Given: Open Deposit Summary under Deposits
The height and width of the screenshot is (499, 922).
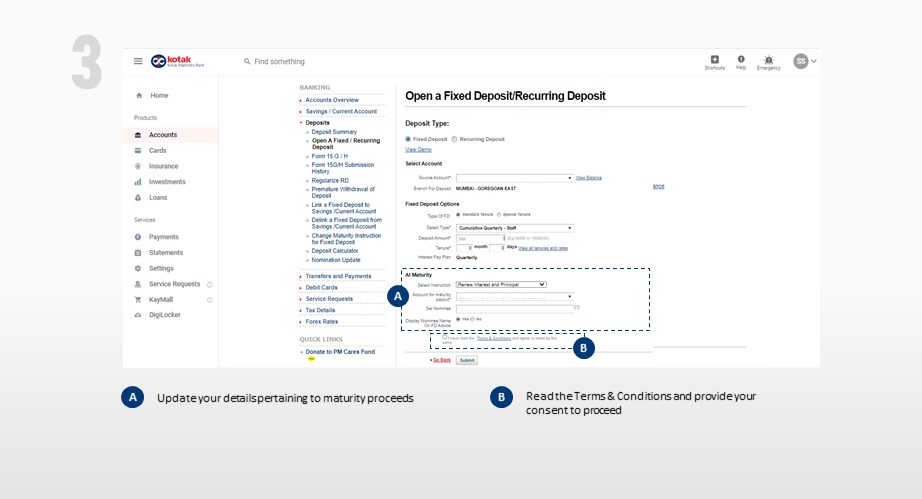Looking at the screenshot, I should coord(334,132).
